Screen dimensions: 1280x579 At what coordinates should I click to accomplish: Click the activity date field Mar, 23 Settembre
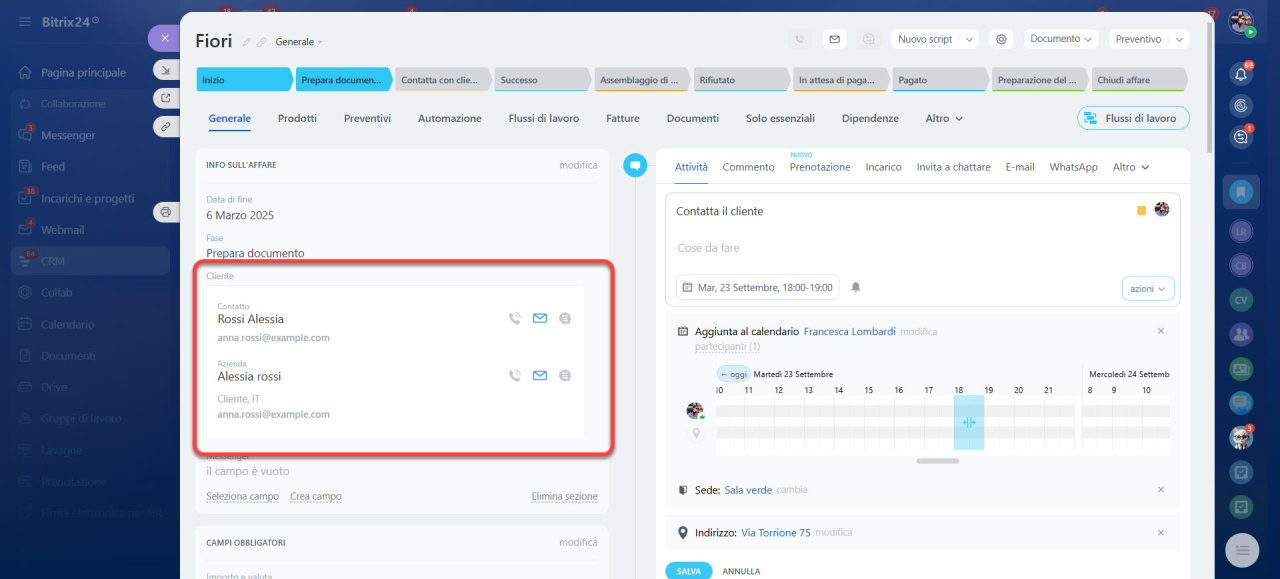[757, 287]
